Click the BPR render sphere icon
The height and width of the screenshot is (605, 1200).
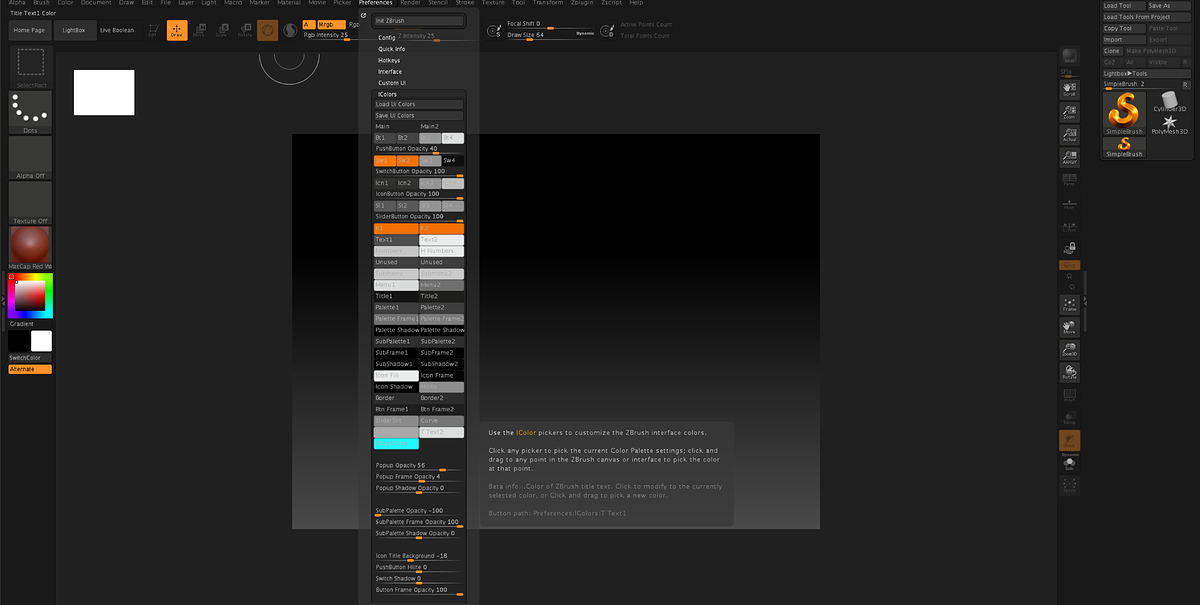[1070, 56]
